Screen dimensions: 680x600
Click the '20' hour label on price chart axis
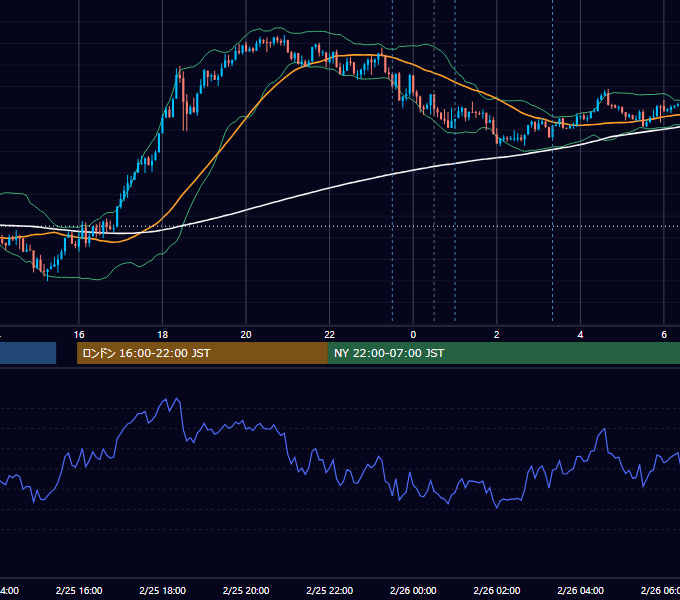pos(246,335)
